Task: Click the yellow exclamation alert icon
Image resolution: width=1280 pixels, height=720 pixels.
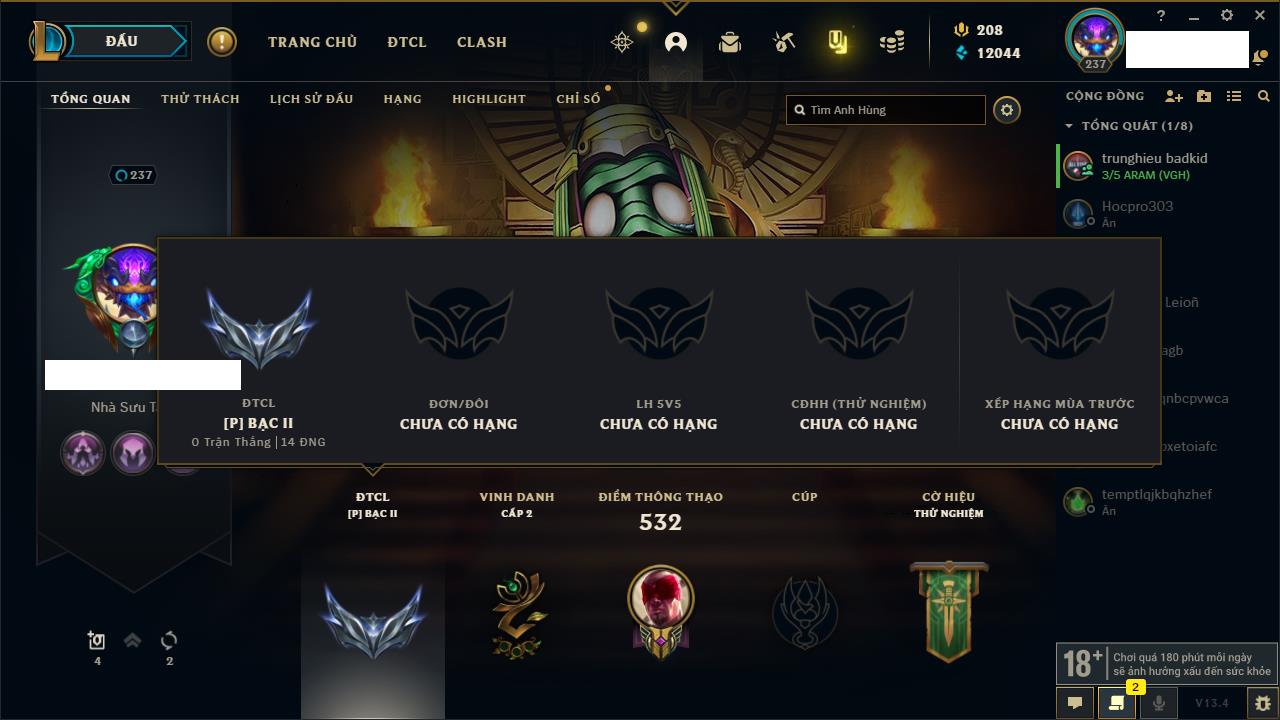Action: [x=222, y=42]
